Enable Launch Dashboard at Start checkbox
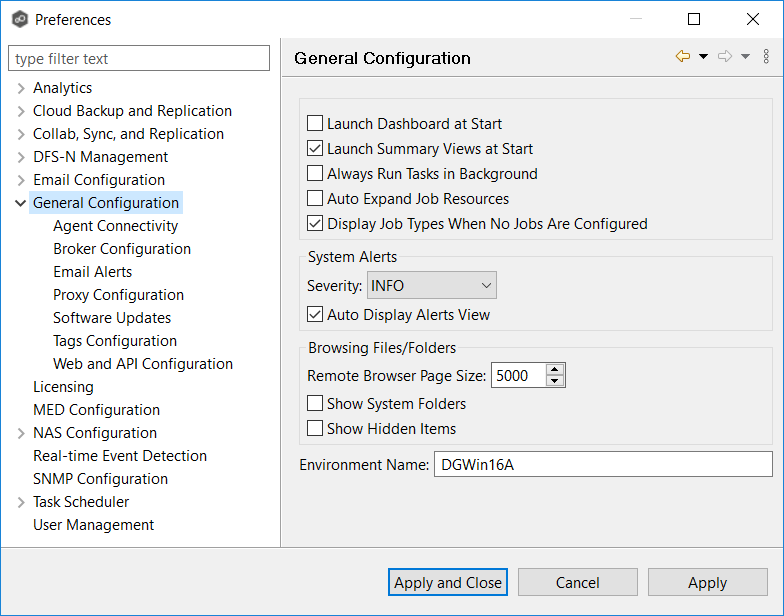 click(315, 124)
